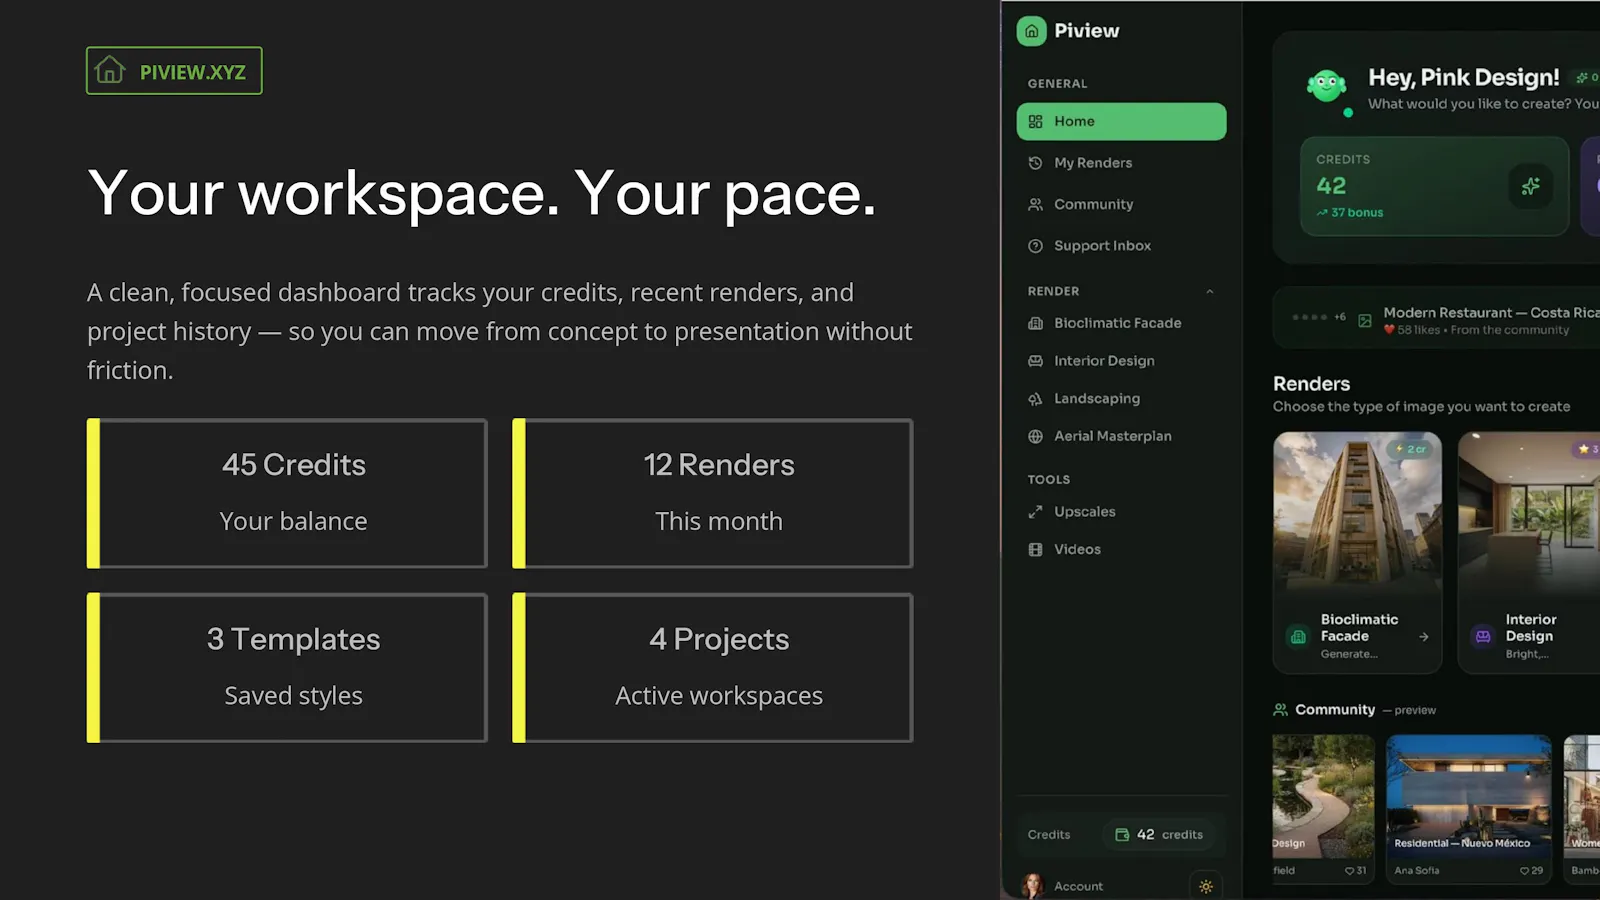Click the Aerial Masterplan globe icon
The height and width of the screenshot is (900, 1600).
coord(1036,436)
